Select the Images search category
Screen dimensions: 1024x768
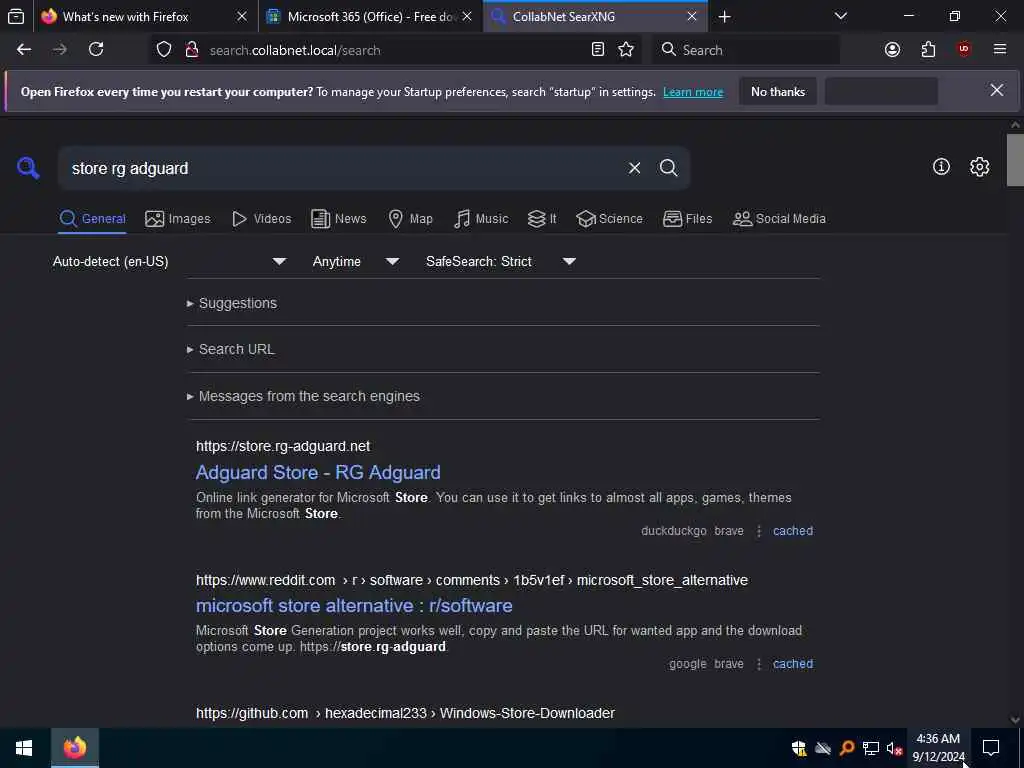click(x=178, y=219)
